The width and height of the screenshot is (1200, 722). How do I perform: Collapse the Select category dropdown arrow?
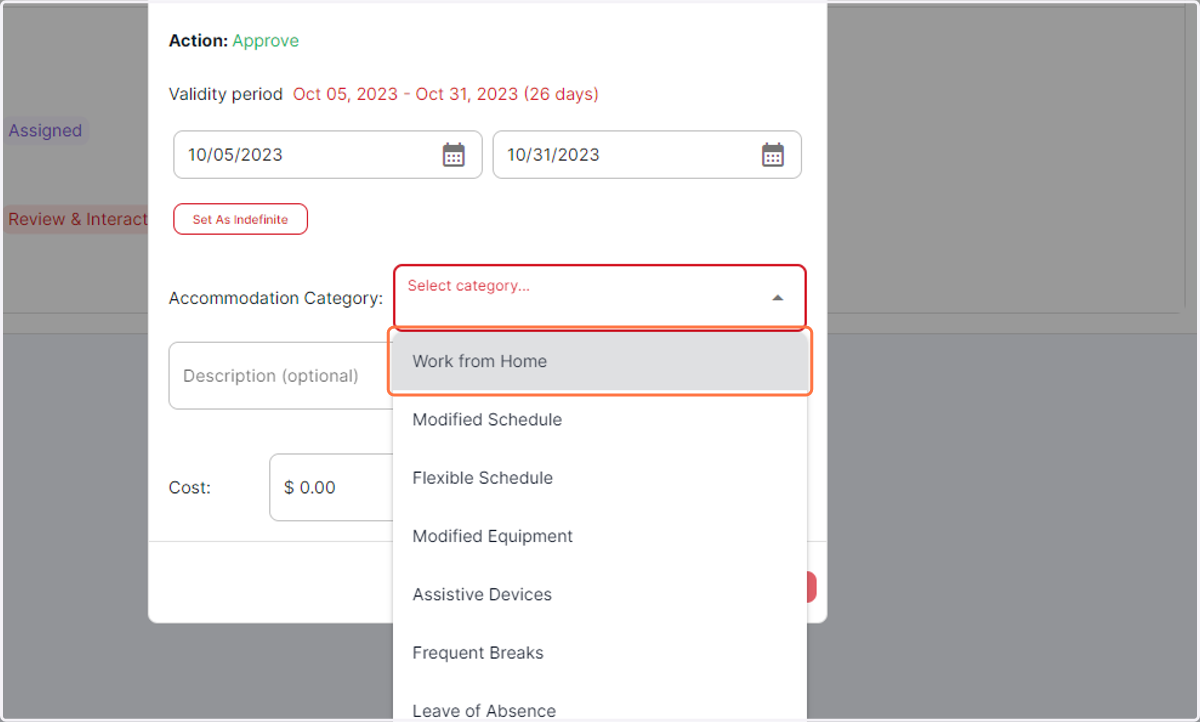click(777, 298)
